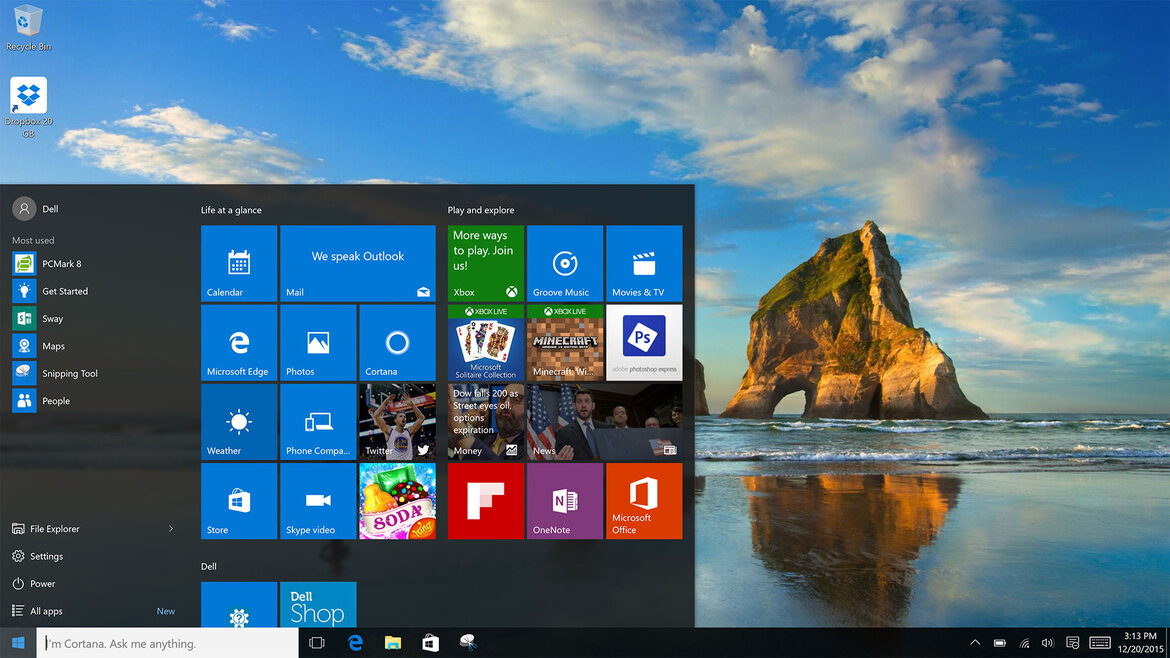Click the Windows Start button

pyautogui.click(x=18, y=642)
